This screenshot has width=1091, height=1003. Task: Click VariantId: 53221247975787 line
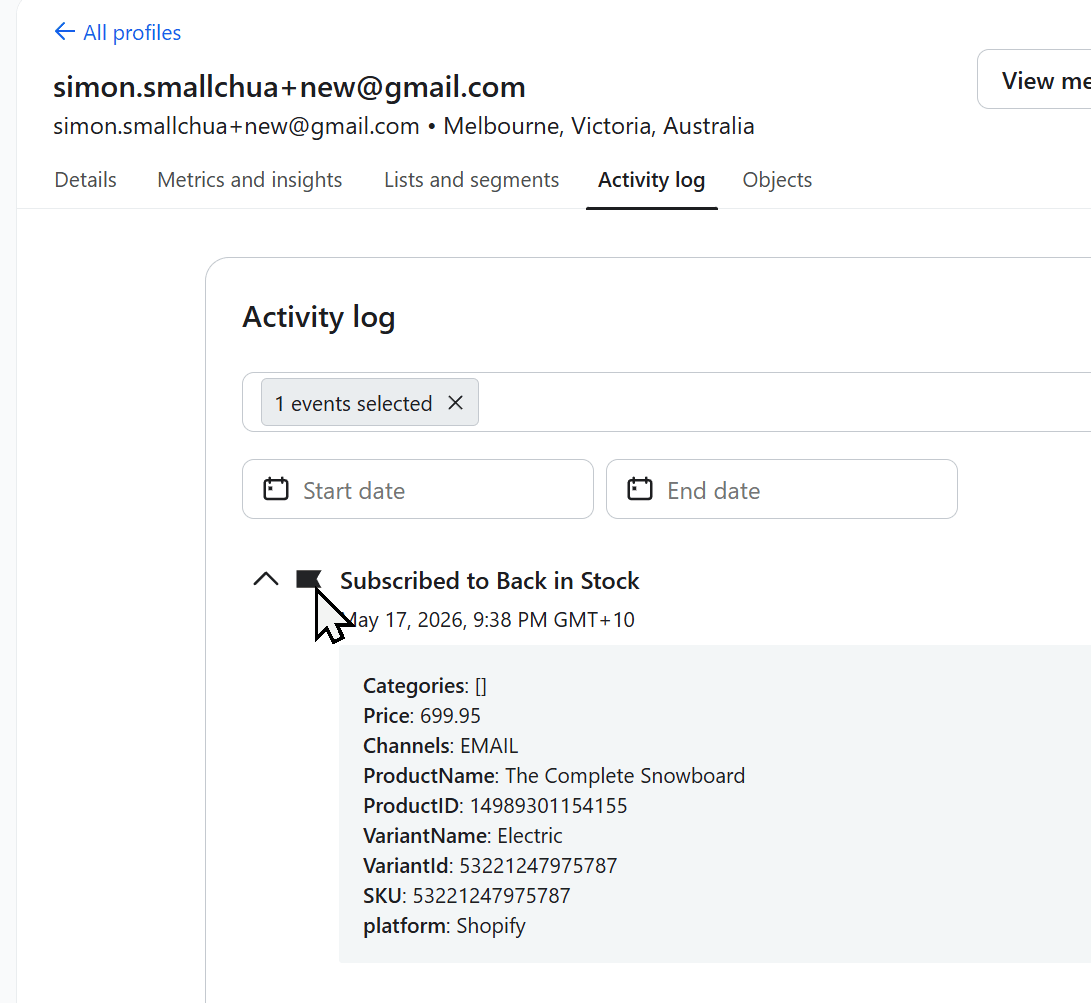[490, 865]
